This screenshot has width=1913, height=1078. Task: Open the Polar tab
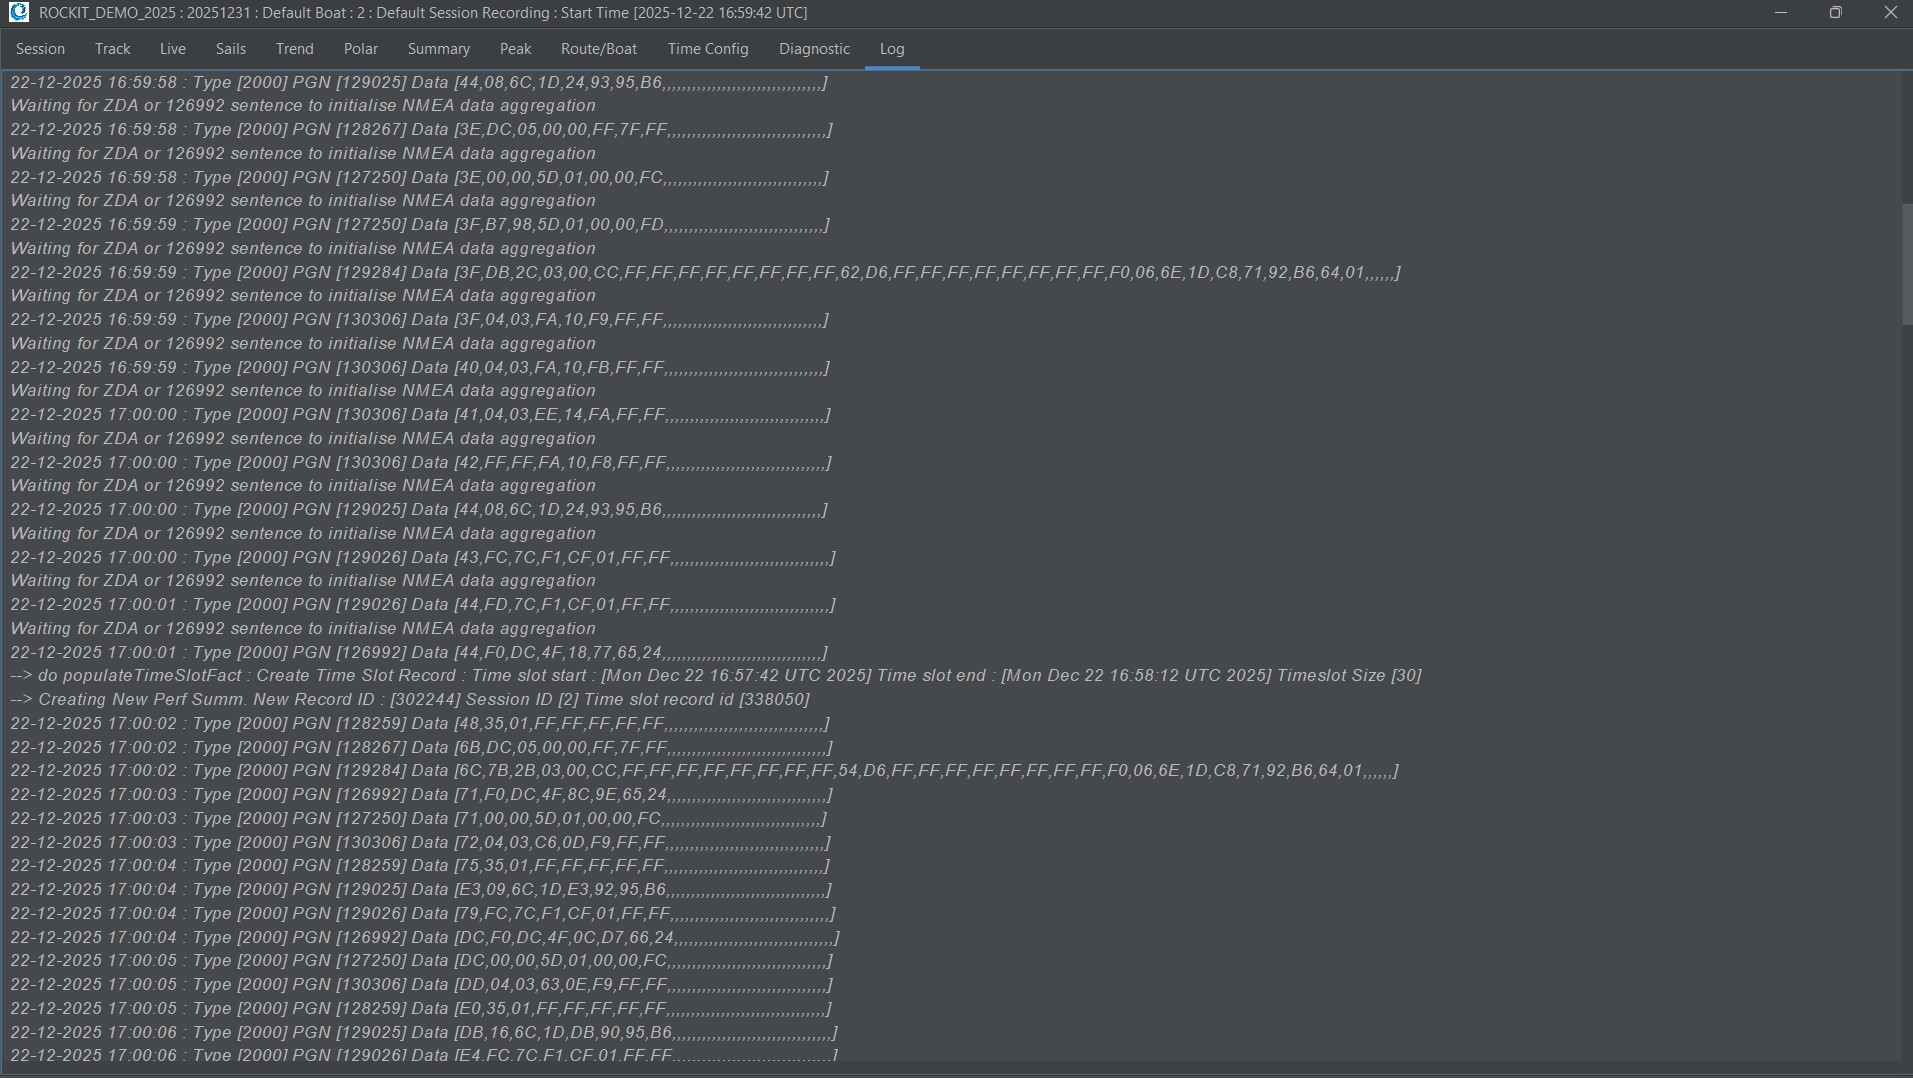pyautogui.click(x=360, y=49)
